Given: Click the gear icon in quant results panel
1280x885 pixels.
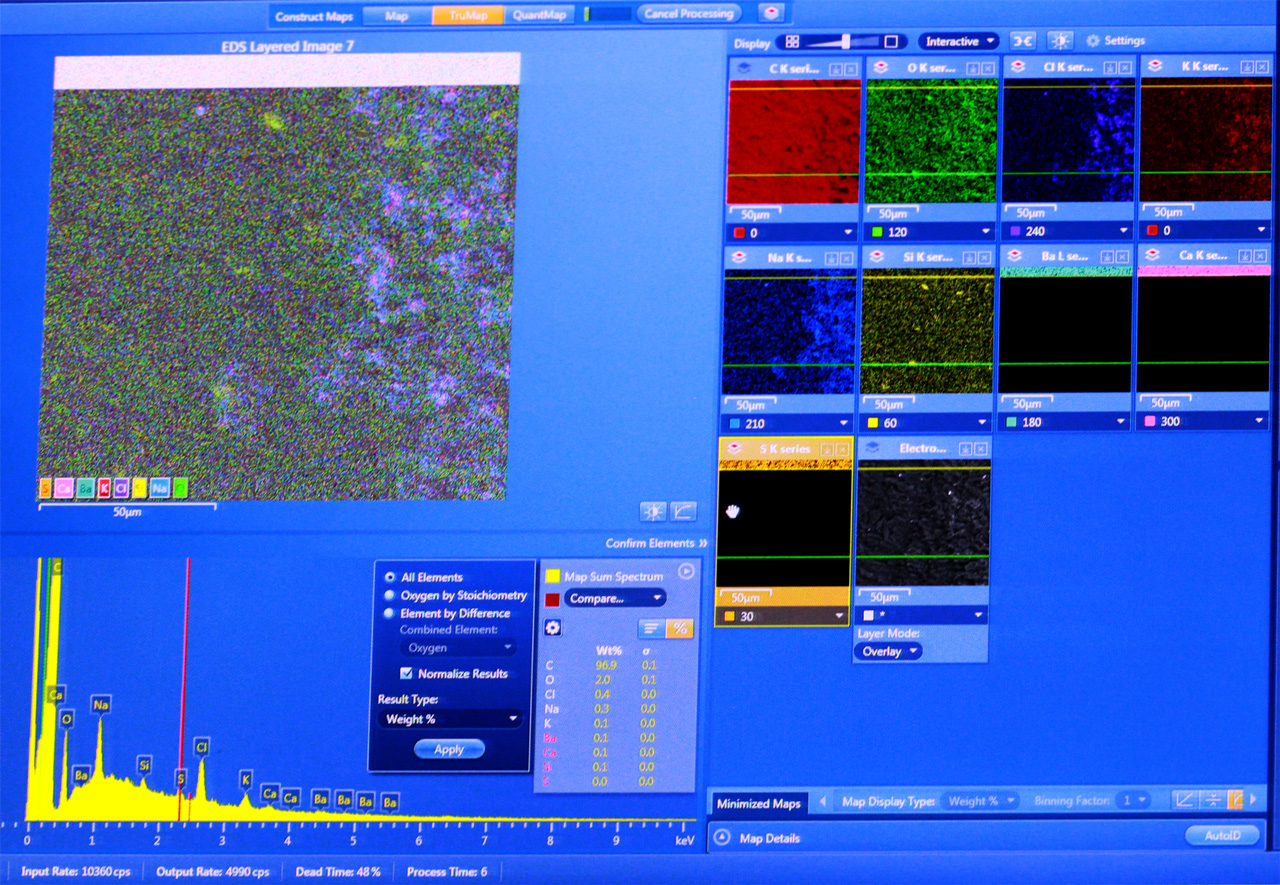Looking at the screenshot, I should pyautogui.click(x=553, y=628).
